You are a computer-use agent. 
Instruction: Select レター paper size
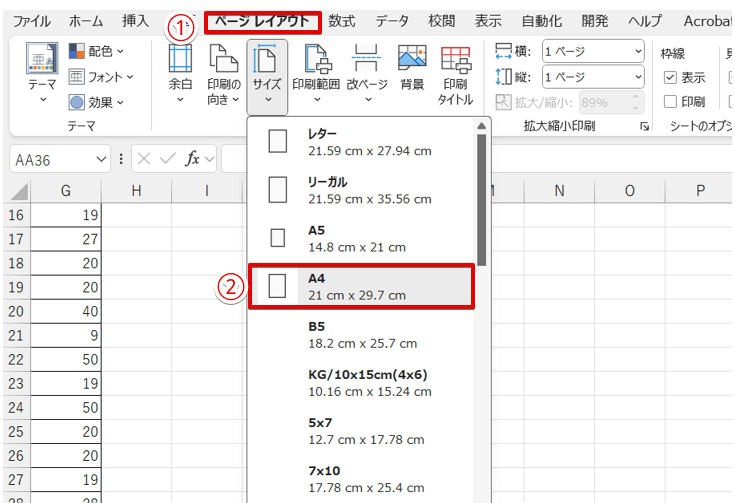click(x=361, y=142)
